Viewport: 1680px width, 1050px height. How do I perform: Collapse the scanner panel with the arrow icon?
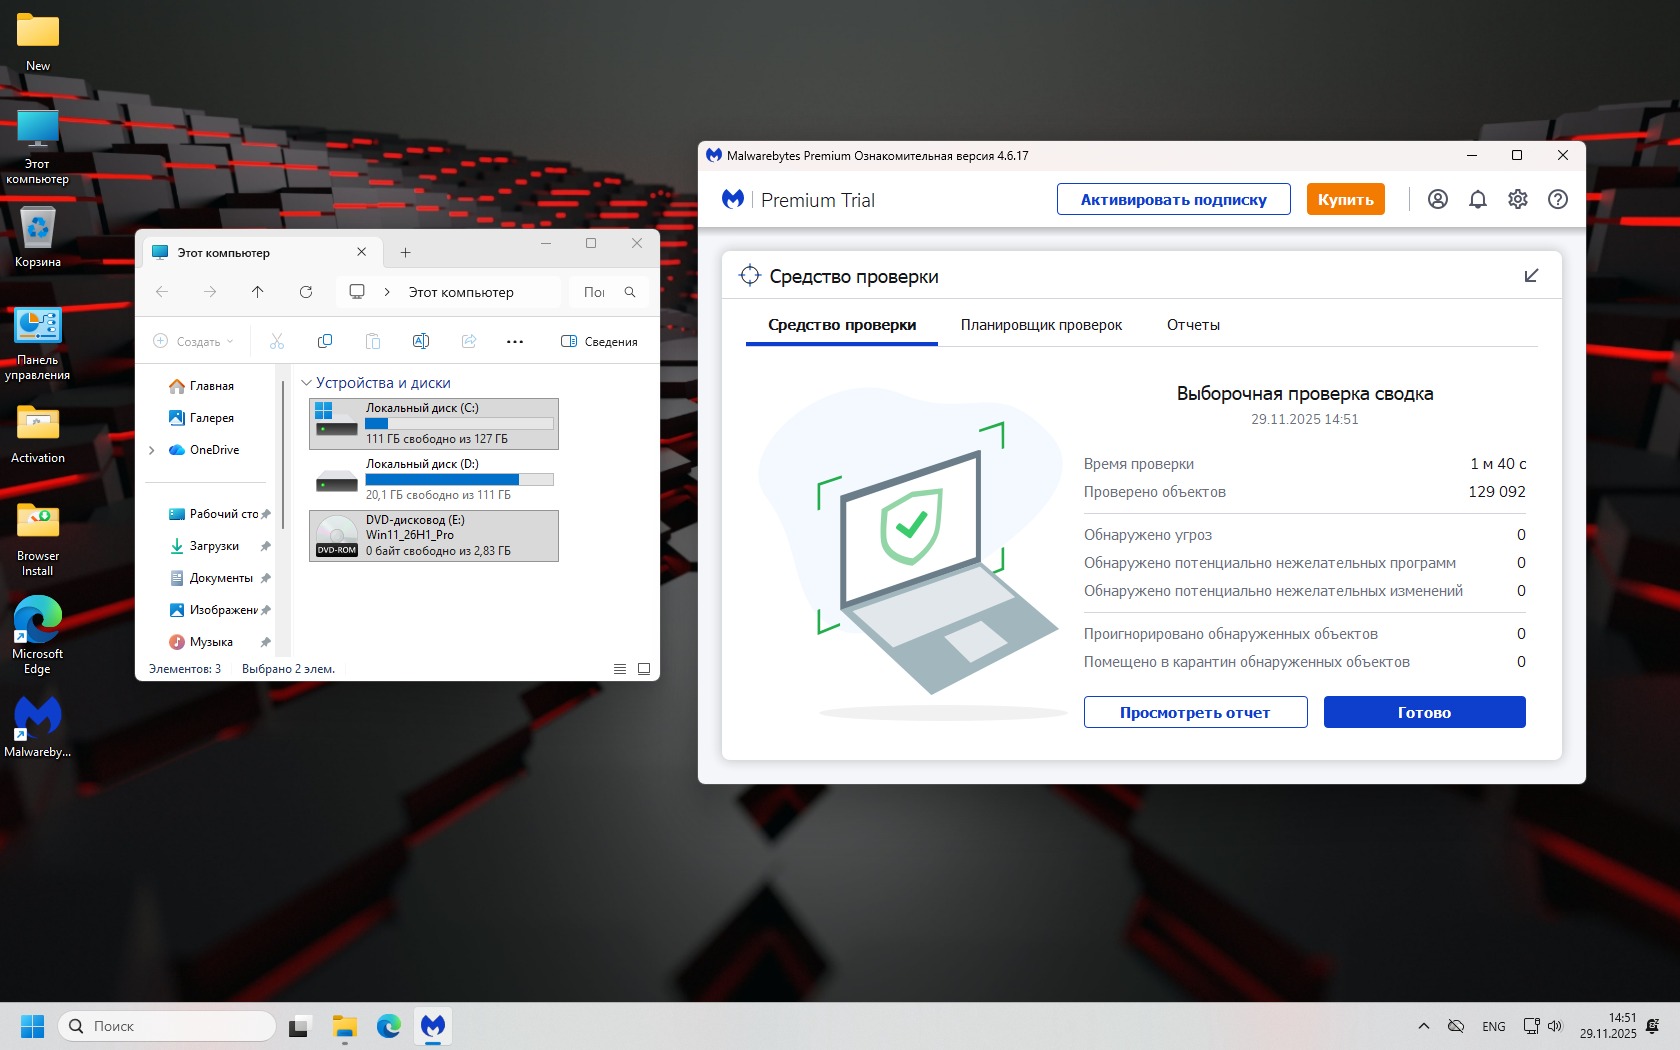tap(1530, 276)
